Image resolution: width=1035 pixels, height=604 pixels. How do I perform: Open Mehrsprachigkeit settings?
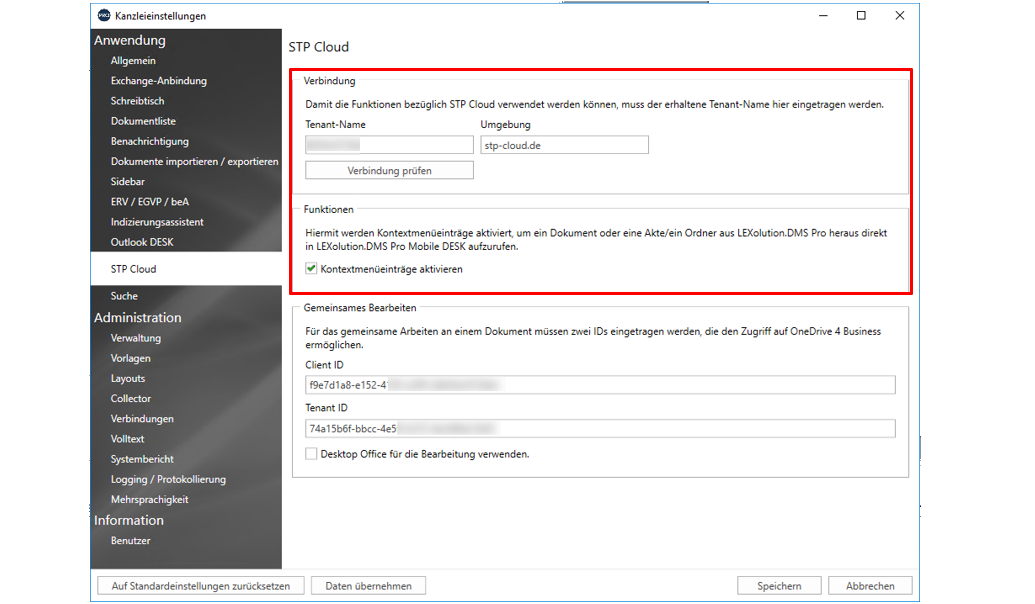pos(149,500)
